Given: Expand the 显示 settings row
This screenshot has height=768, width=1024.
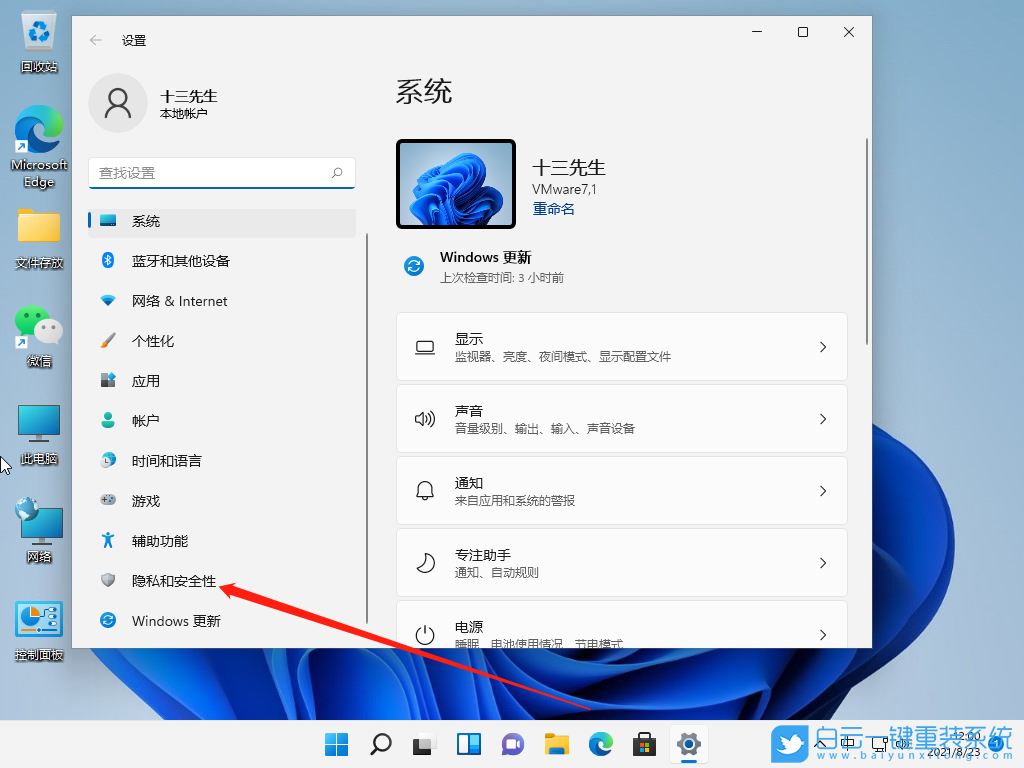Looking at the screenshot, I should pyautogui.click(x=622, y=346).
